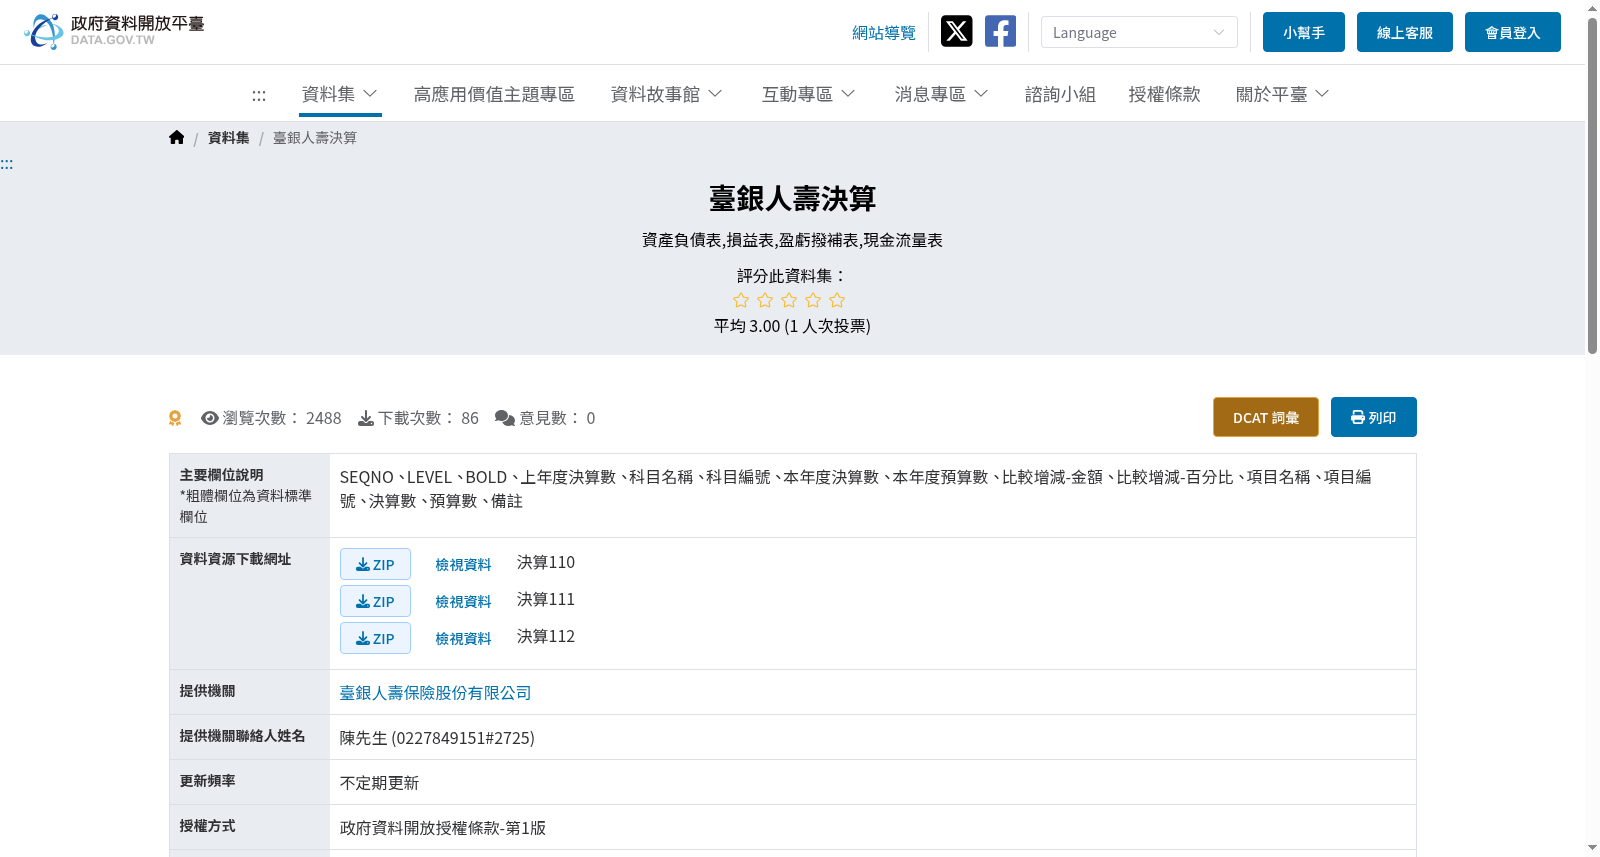Download the ZIP for 決算112
This screenshot has width=1600, height=857.
tap(375, 638)
